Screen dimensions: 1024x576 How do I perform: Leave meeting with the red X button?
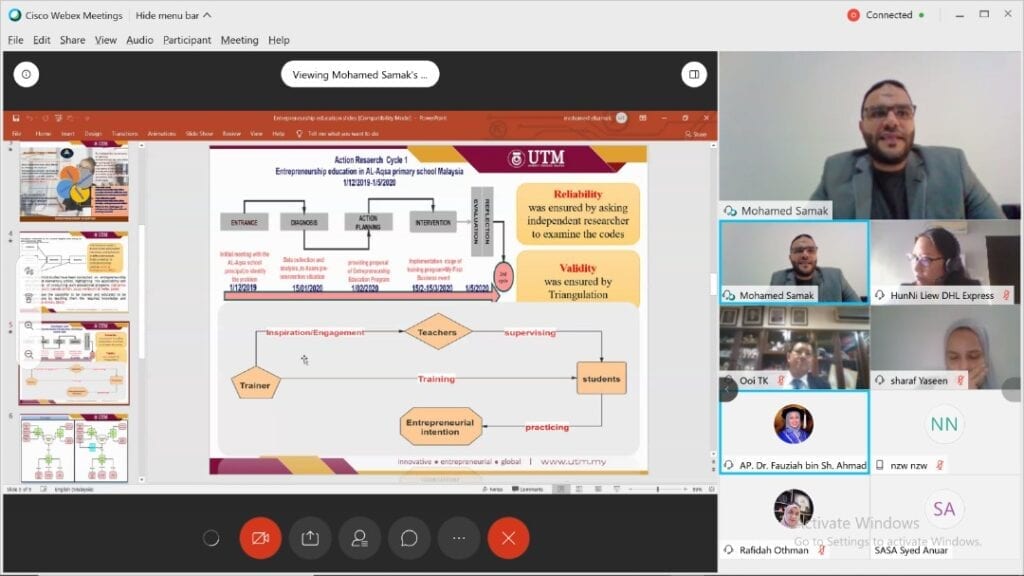point(508,538)
